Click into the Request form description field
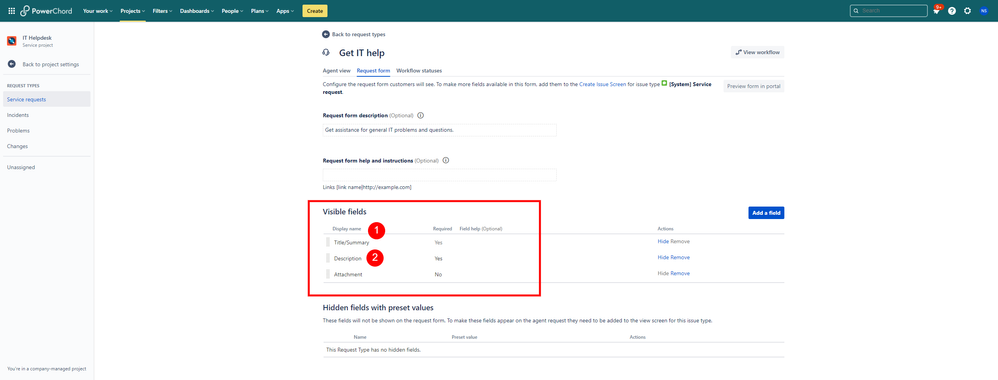This screenshot has width=998, height=380. tap(439, 130)
